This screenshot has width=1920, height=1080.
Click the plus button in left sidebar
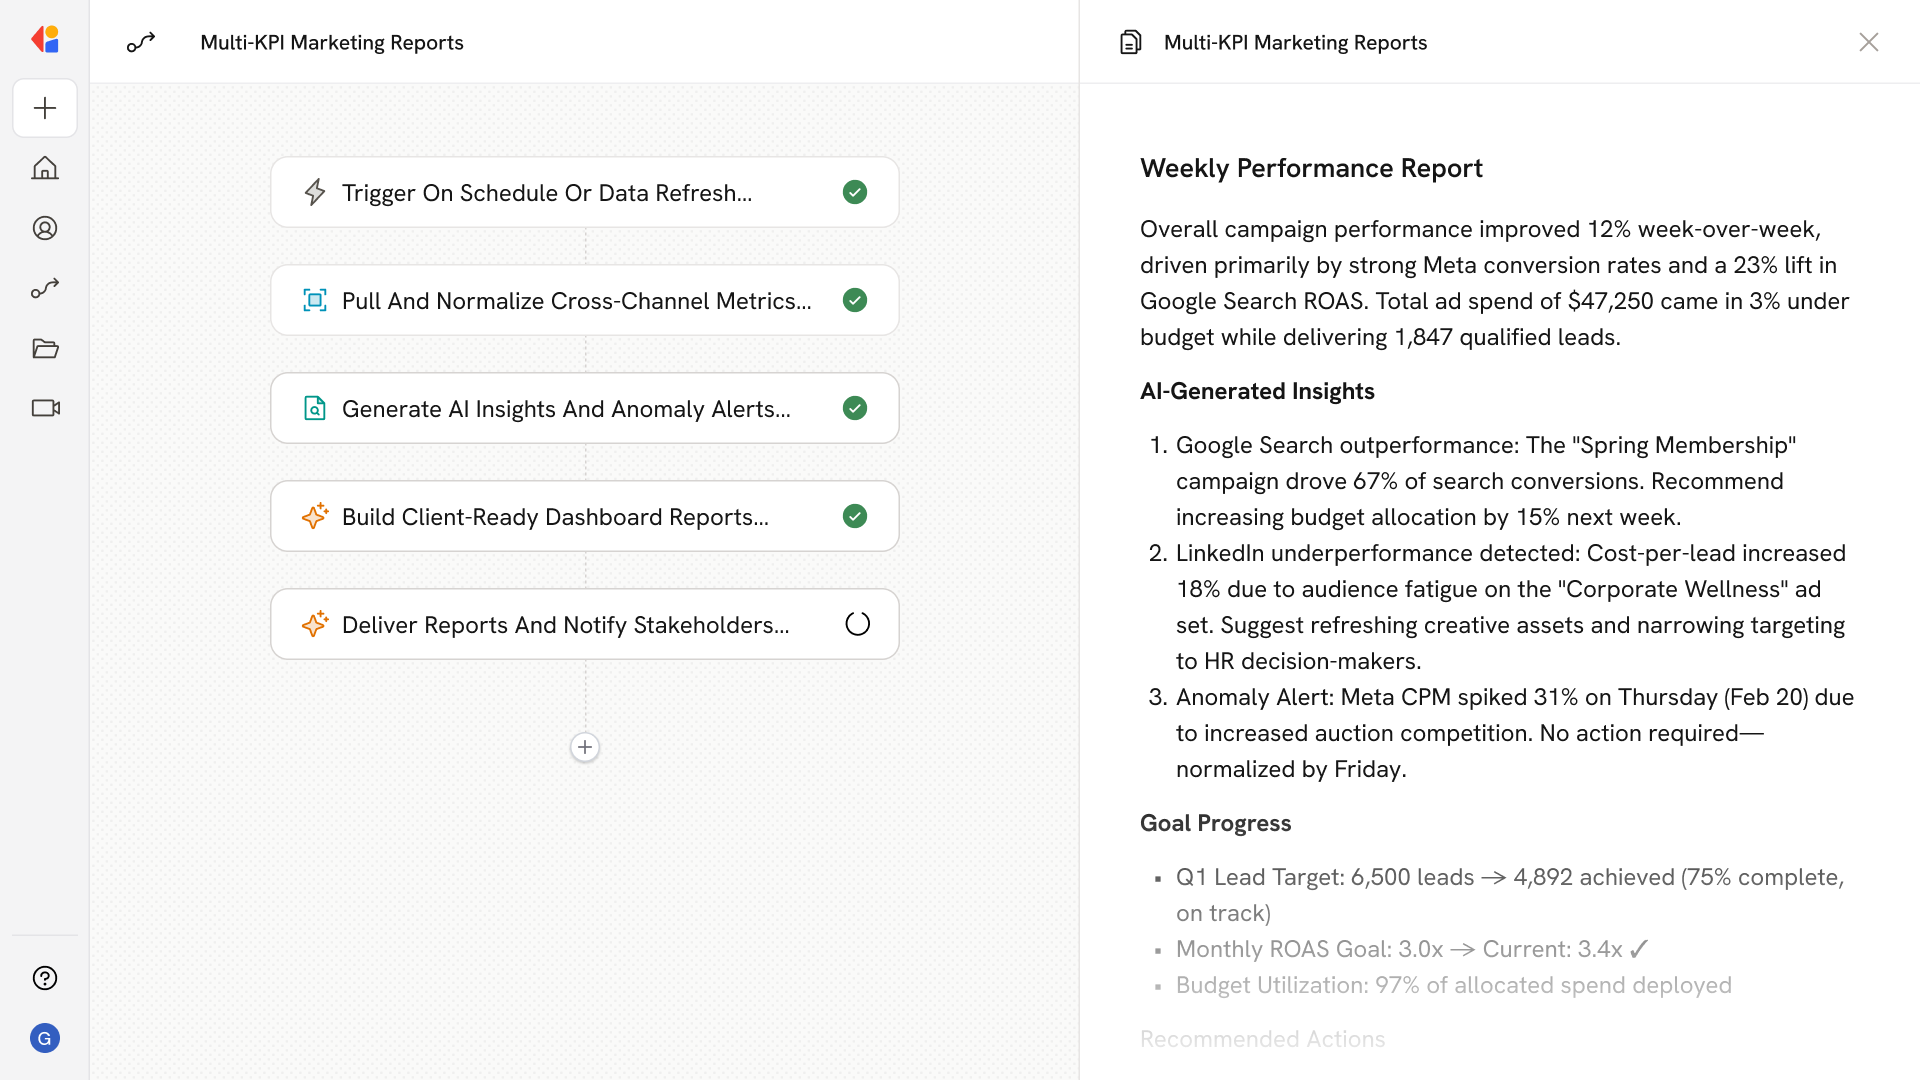[x=45, y=108]
